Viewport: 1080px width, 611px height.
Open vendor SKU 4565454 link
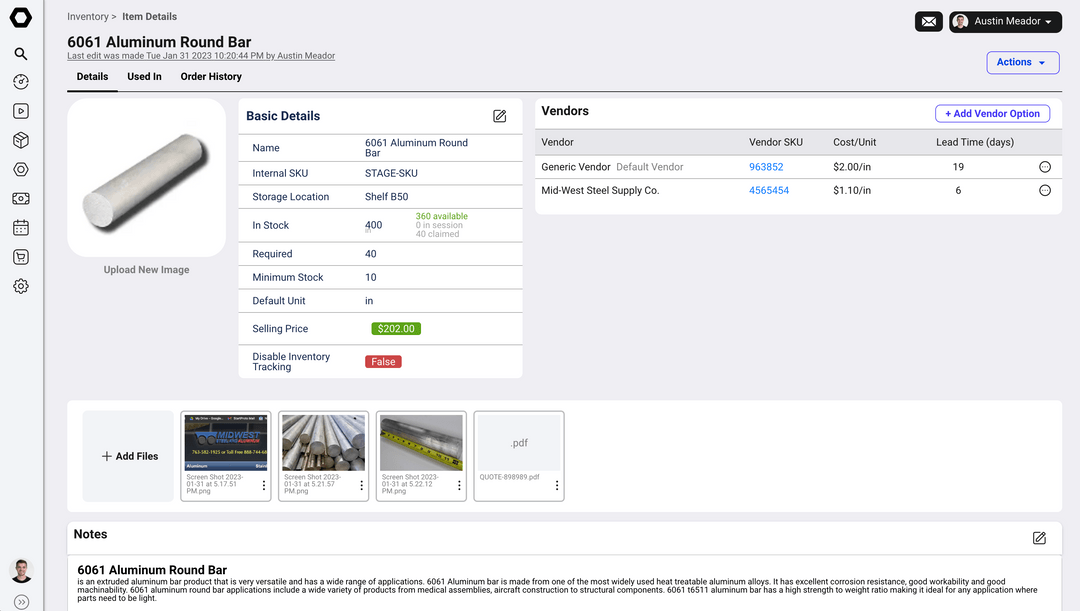(769, 191)
